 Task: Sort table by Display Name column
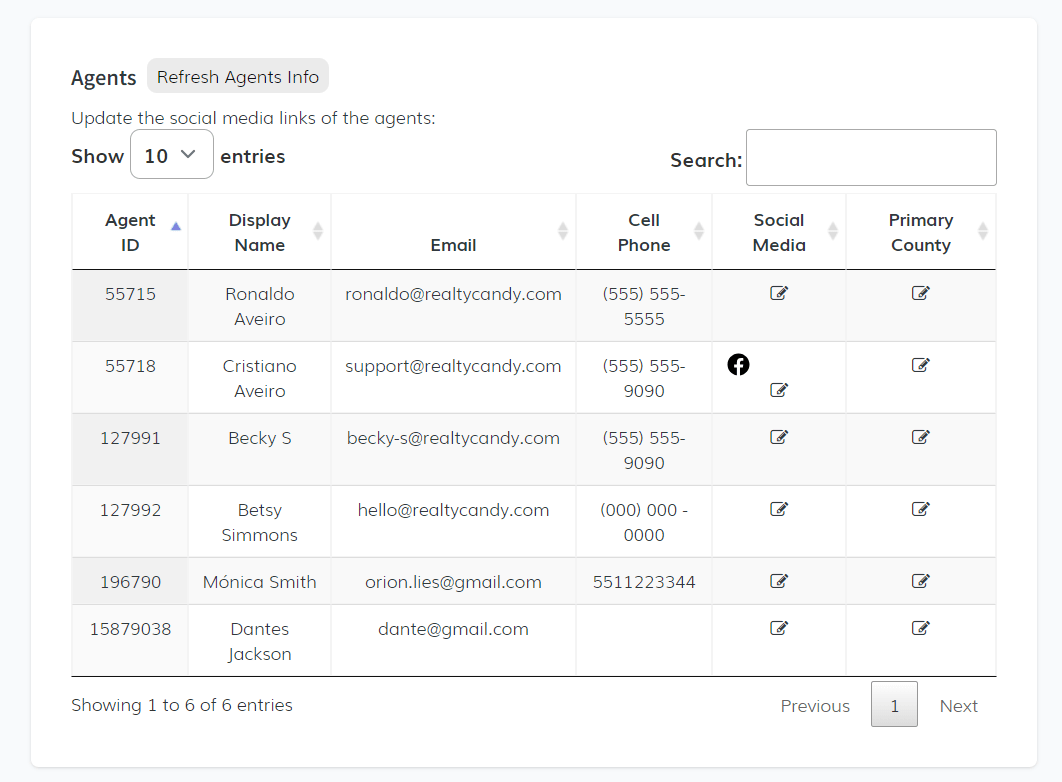pyautogui.click(x=259, y=232)
